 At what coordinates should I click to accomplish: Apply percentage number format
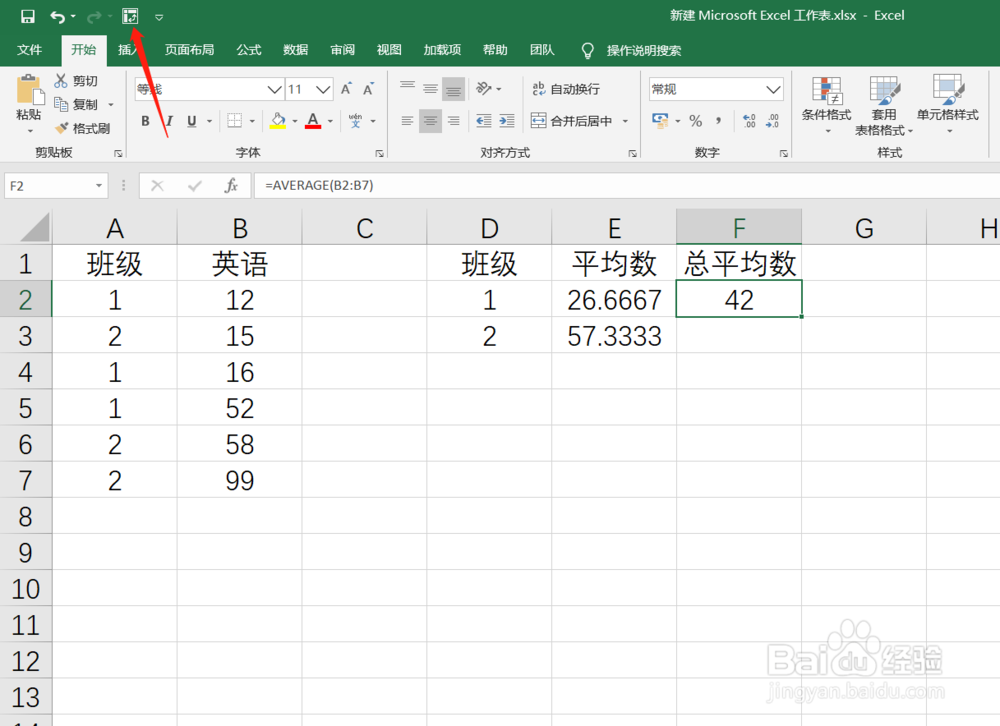(x=696, y=121)
